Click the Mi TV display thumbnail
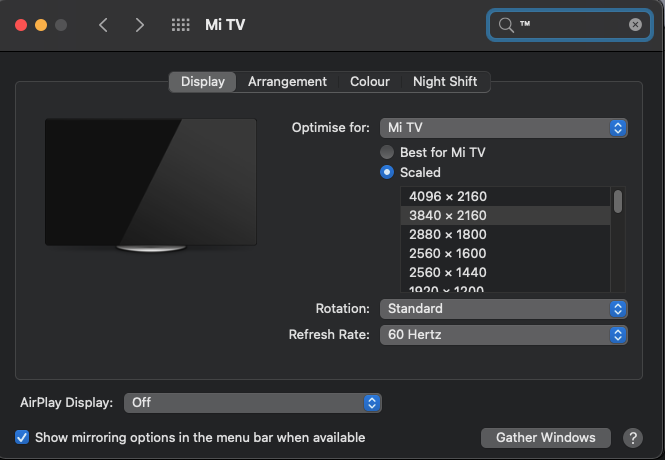Viewport: 665px width, 460px height. [x=151, y=185]
